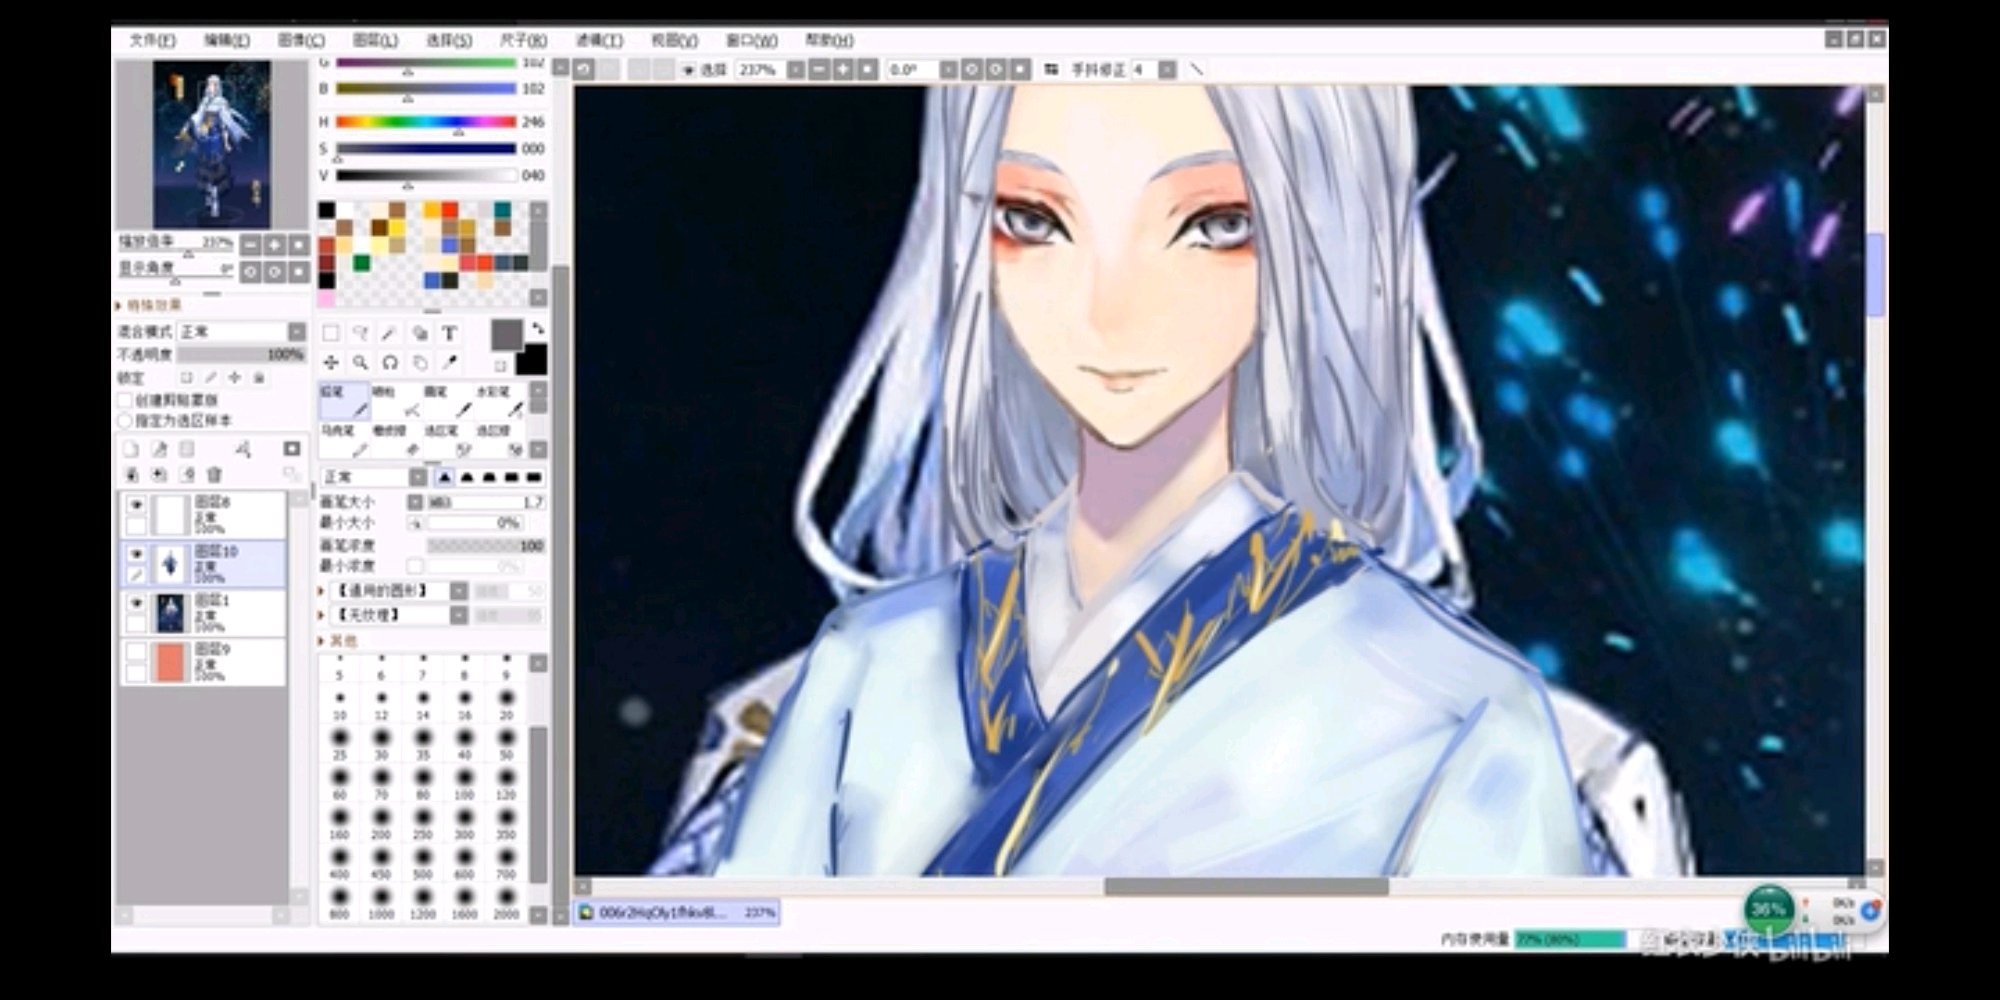Viewport: 2000px width, 1000px height.
Task: Select the marker (马克笔) brush
Action: [345, 440]
